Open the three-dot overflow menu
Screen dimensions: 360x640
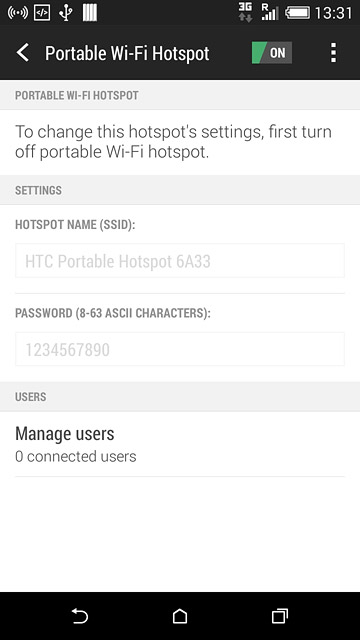[333, 53]
